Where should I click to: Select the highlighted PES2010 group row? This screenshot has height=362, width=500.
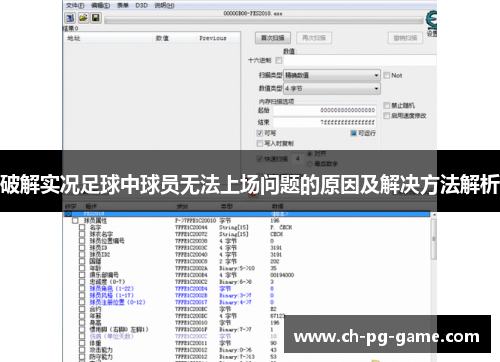247,214
